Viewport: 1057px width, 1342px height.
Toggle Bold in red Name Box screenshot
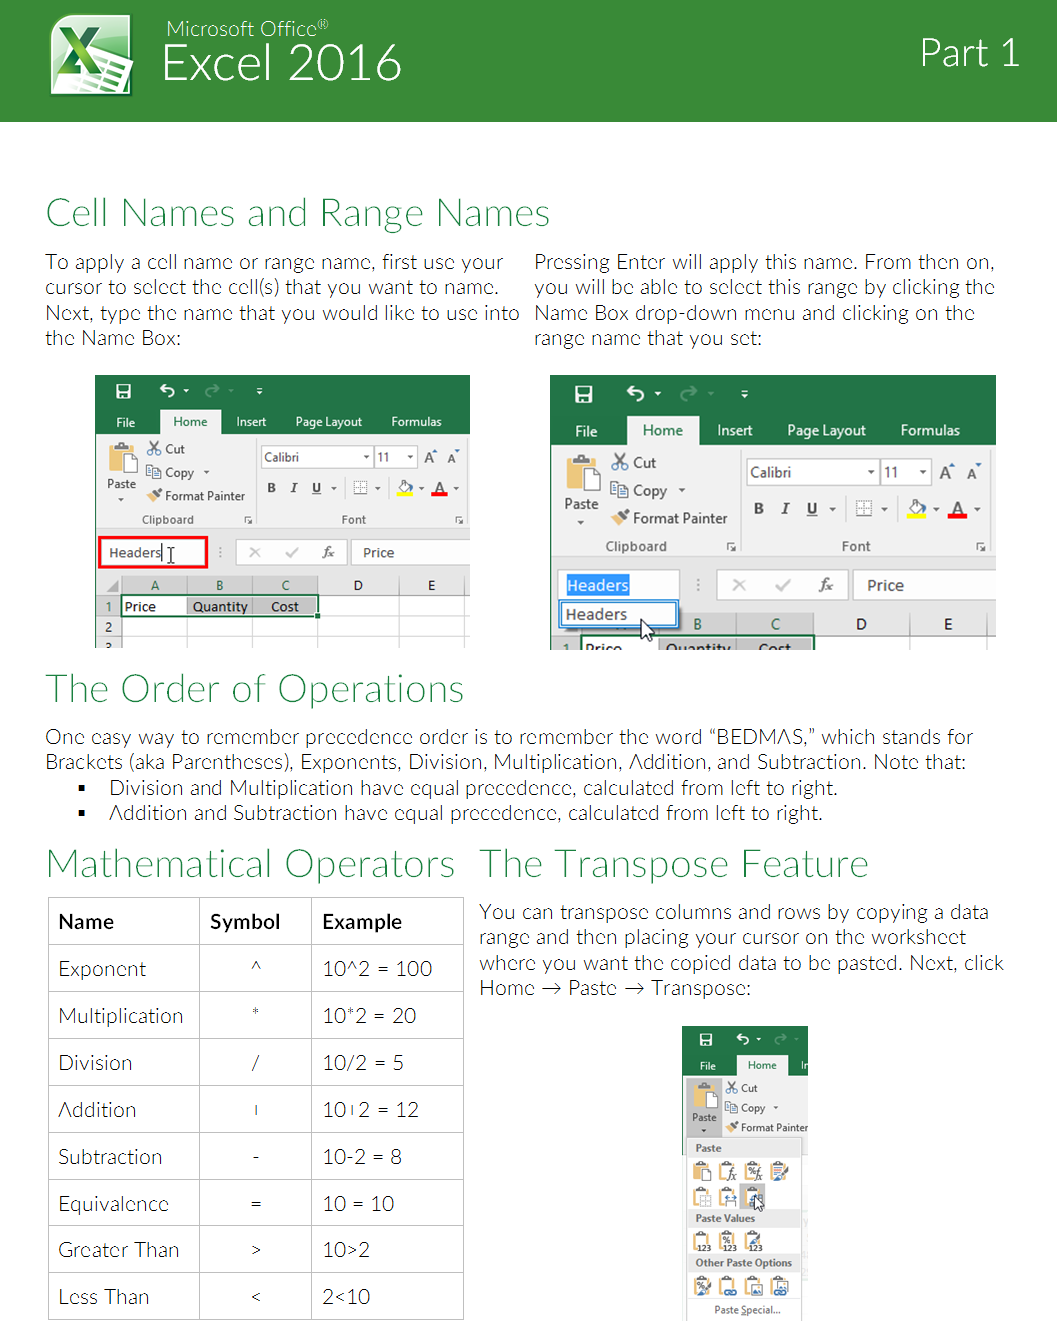pyautogui.click(x=271, y=488)
